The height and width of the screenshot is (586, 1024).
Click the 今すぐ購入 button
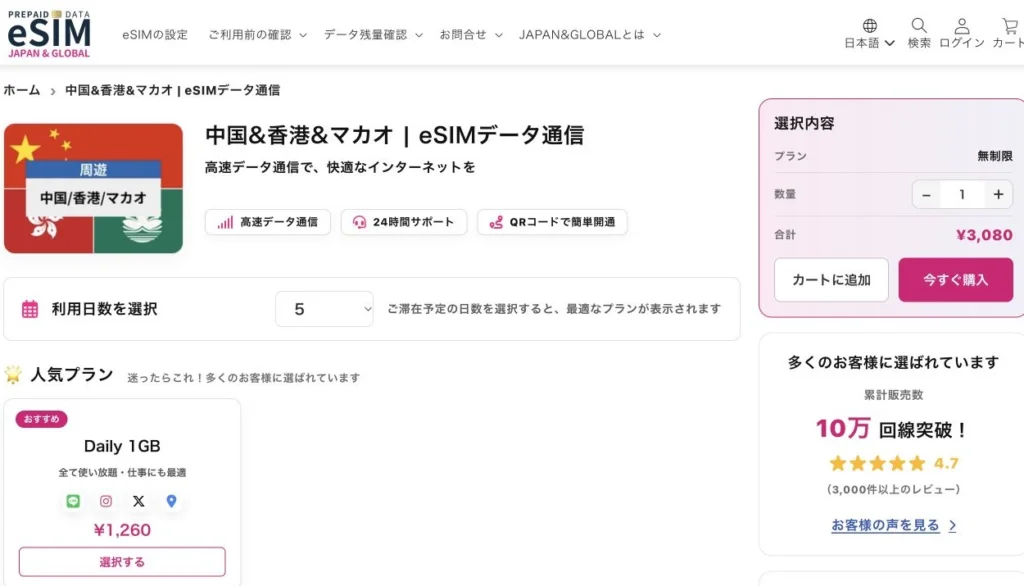pos(955,280)
